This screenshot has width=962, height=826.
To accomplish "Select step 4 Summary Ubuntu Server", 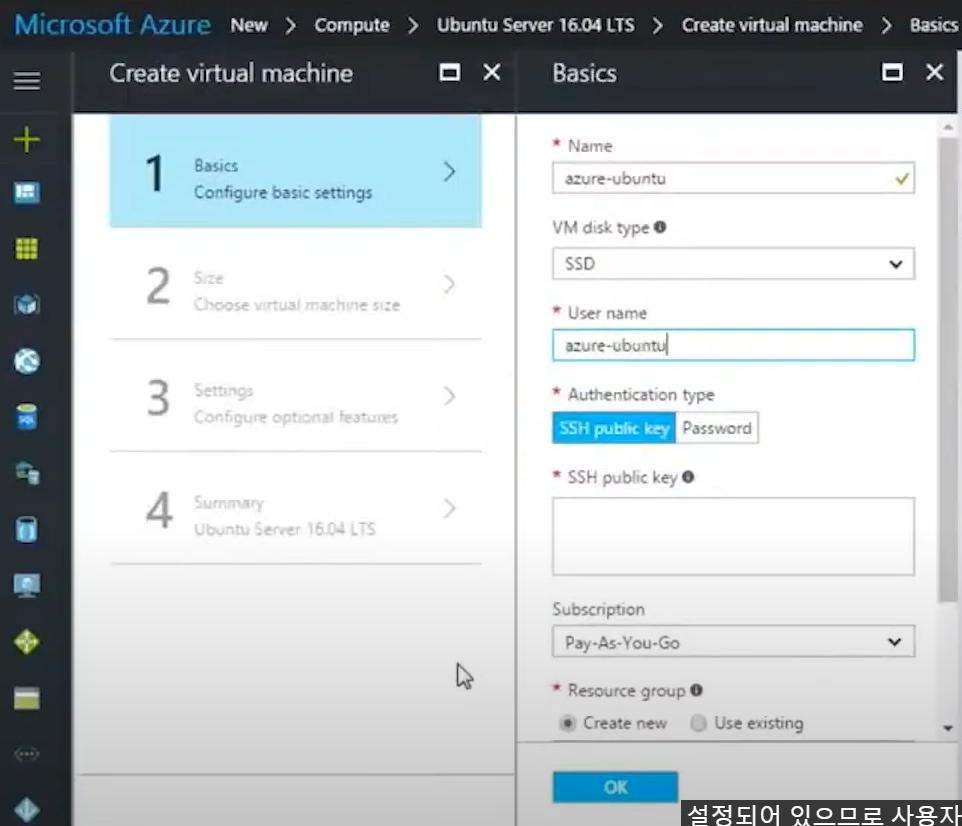I will (296, 509).
